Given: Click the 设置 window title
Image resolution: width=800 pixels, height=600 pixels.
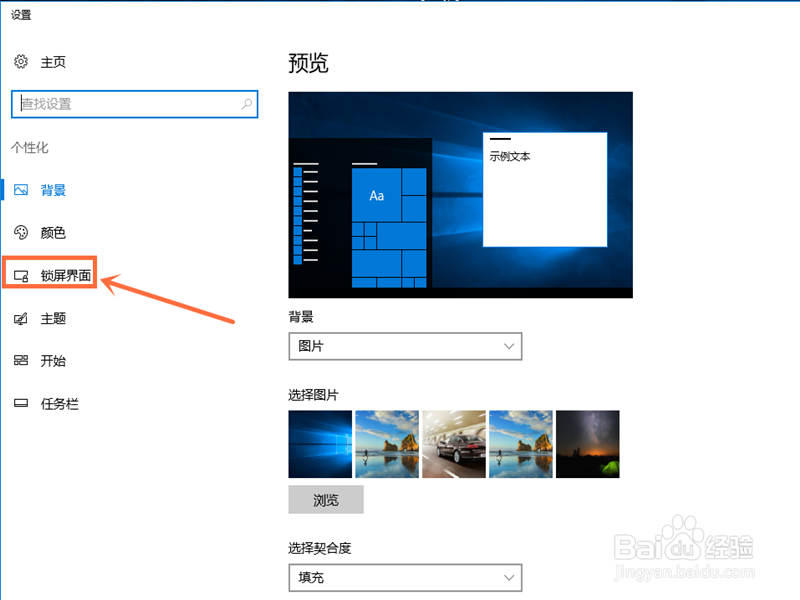Looking at the screenshot, I should [21, 15].
